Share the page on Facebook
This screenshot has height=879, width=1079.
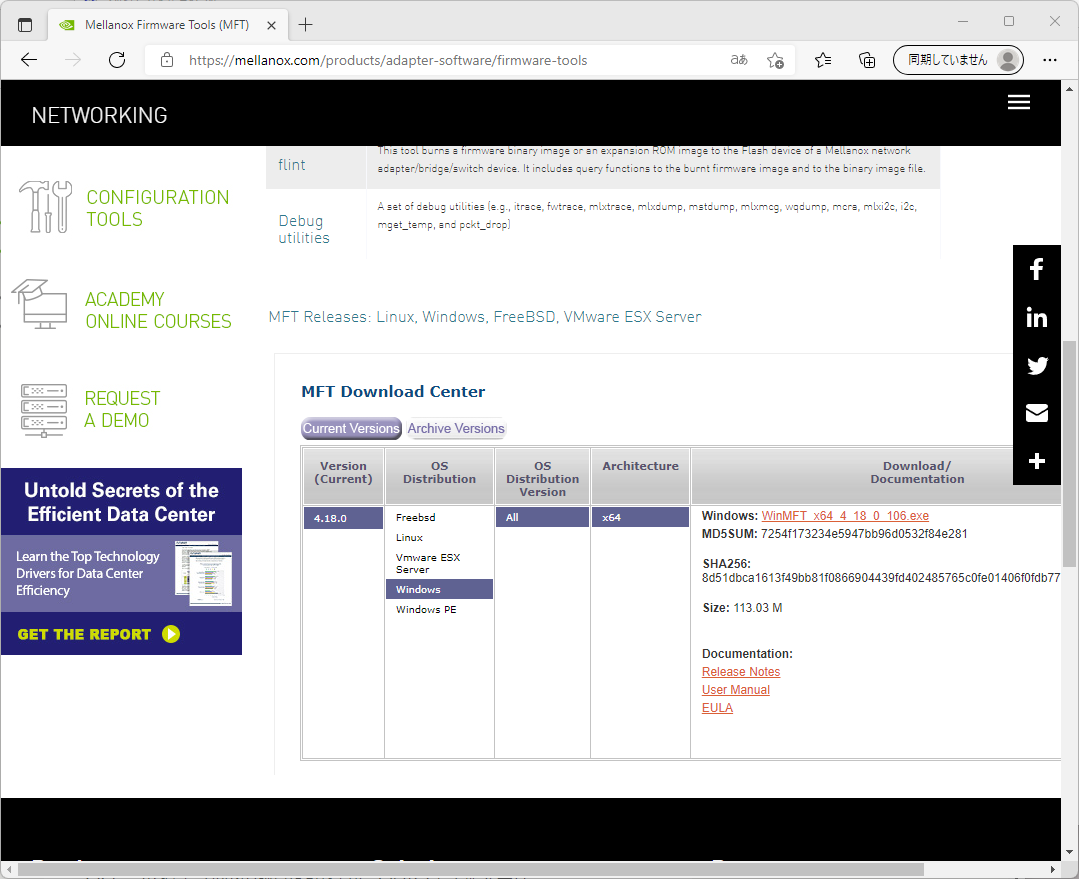pyautogui.click(x=1036, y=269)
